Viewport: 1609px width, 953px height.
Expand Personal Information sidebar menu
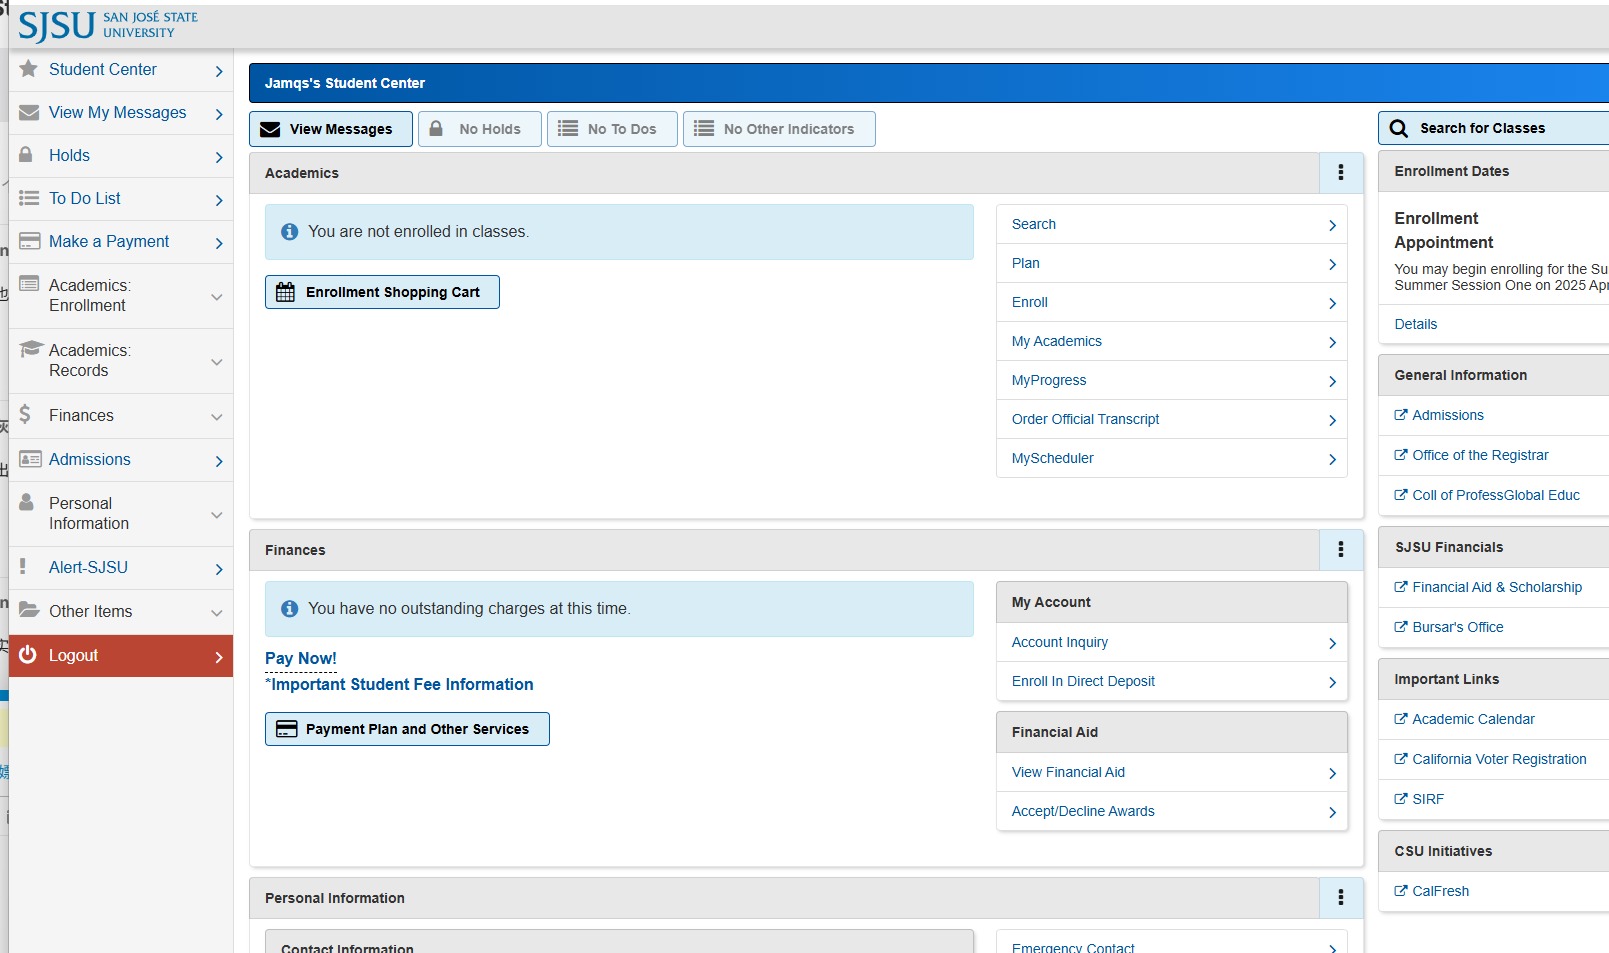(x=120, y=514)
